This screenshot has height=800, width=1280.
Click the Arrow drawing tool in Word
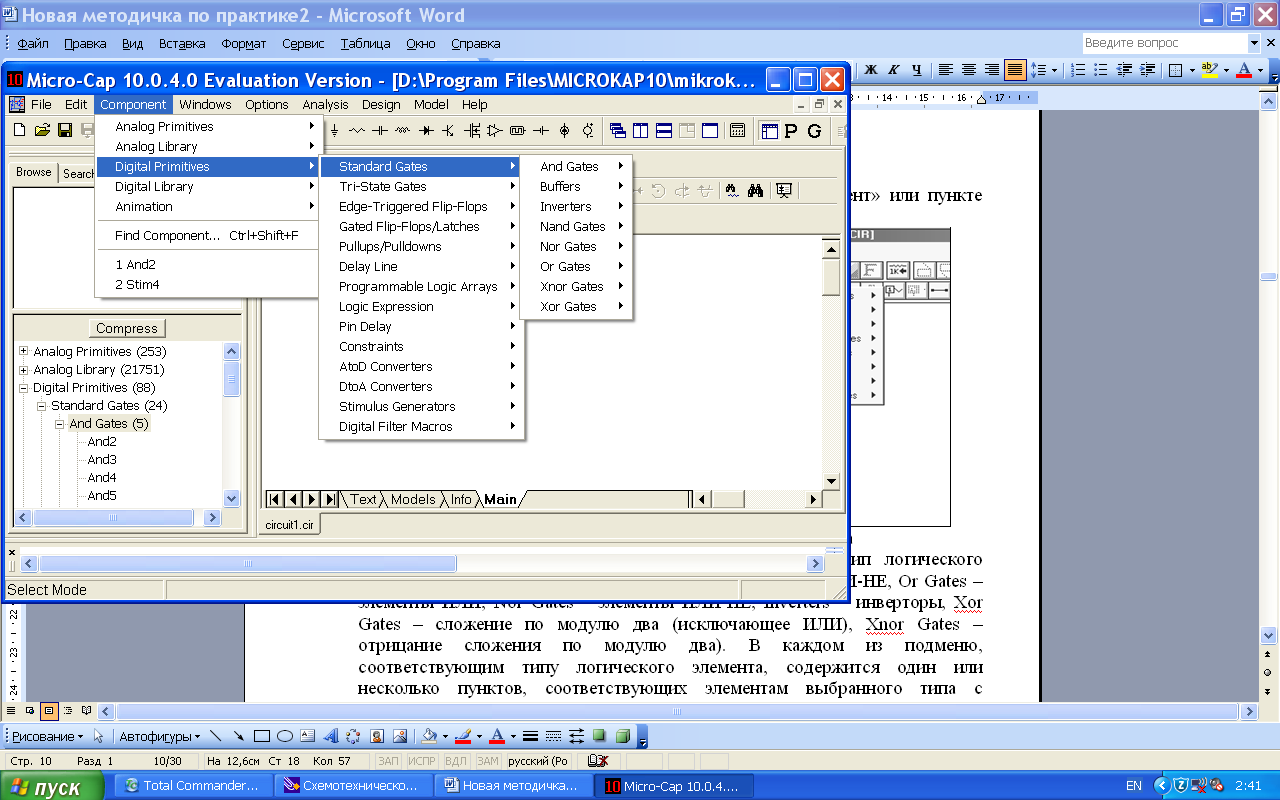pos(239,736)
